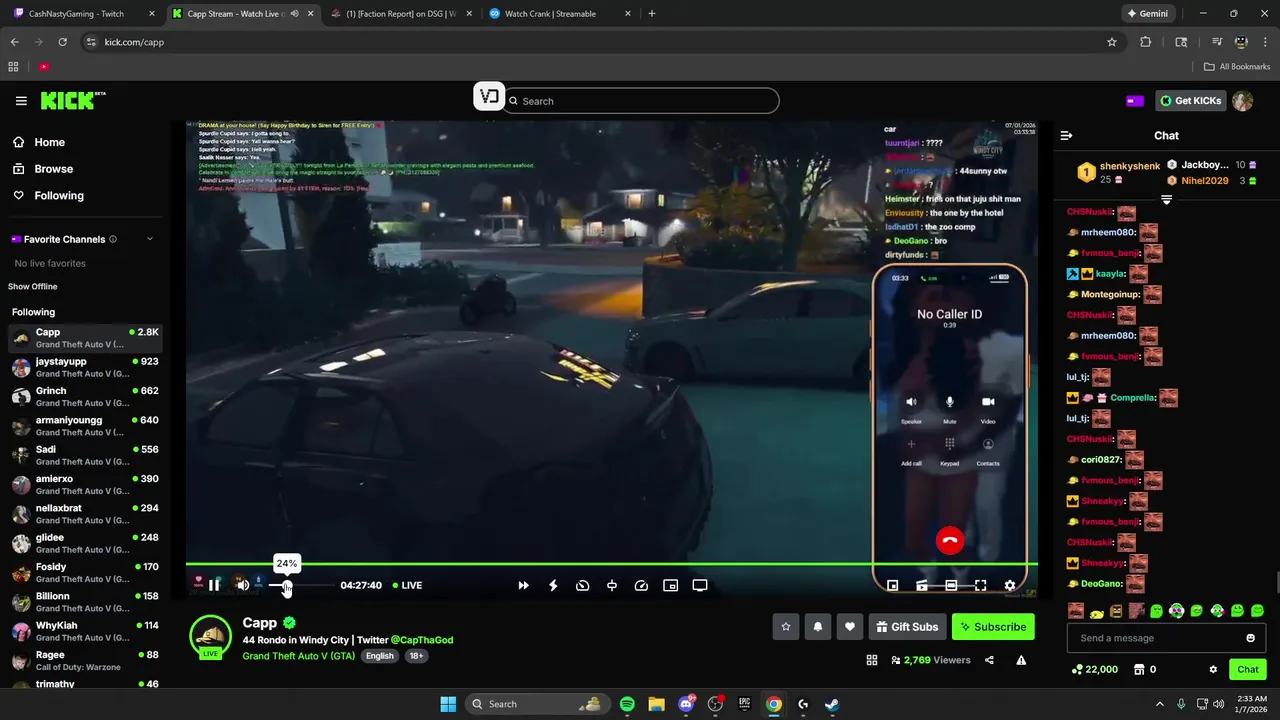The image size is (1280, 720).
Task: Click the green Subscribe button
Action: (x=993, y=627)
